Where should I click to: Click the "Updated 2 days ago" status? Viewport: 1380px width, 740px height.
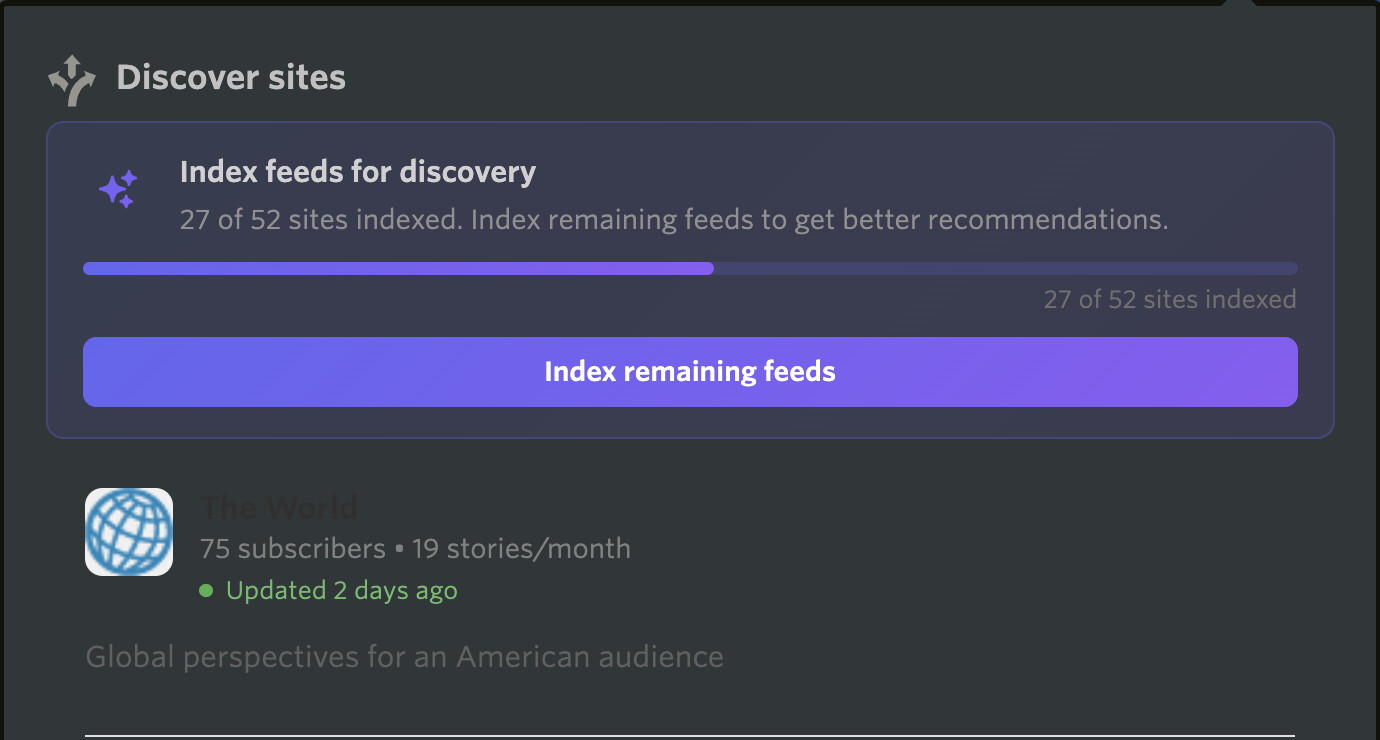coord(341,591)
